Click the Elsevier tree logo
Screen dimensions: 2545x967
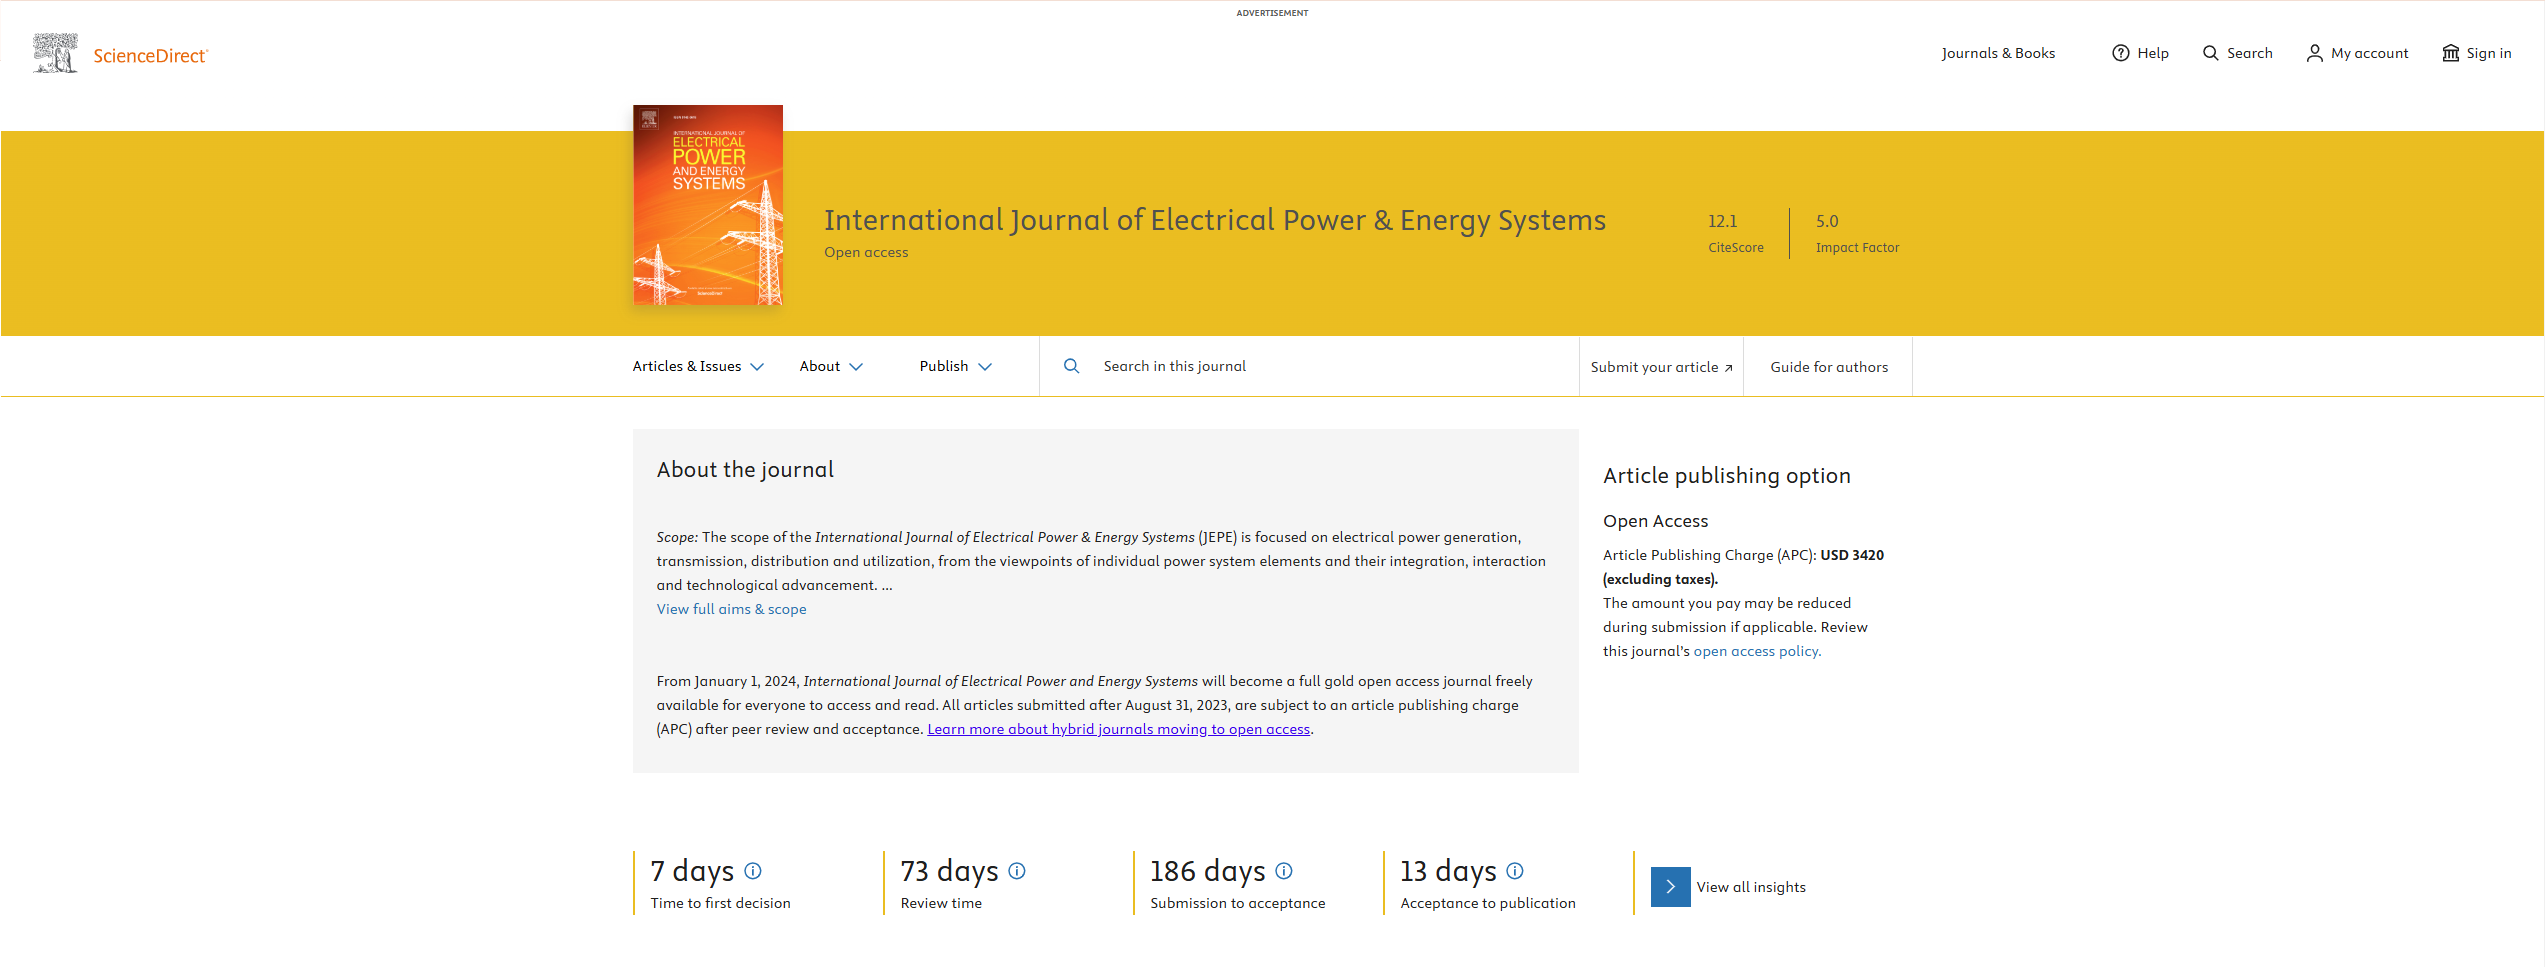(56, 53)
